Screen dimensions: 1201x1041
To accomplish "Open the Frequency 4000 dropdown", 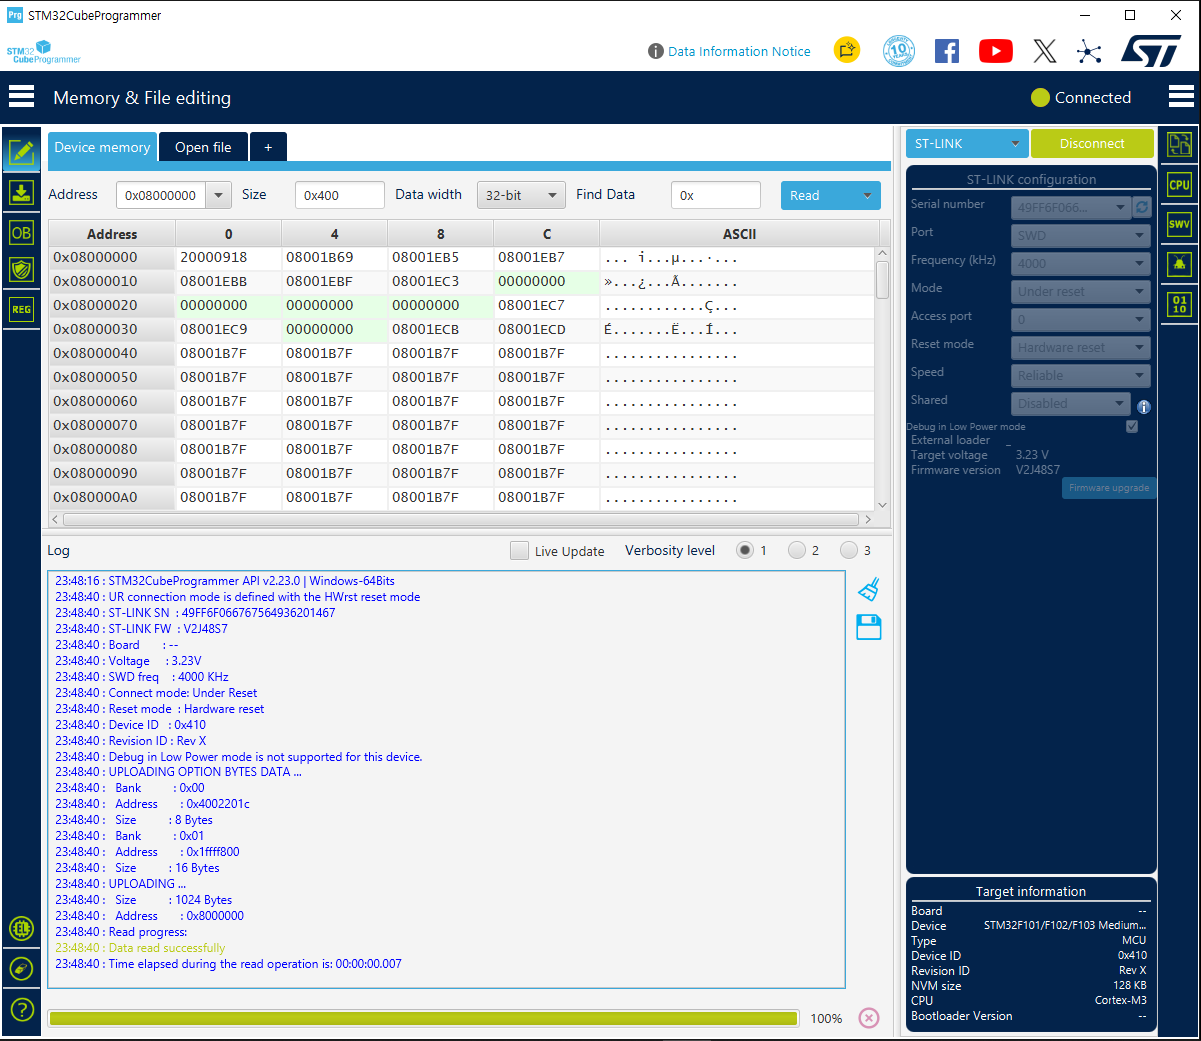I will pos(1080,263).
